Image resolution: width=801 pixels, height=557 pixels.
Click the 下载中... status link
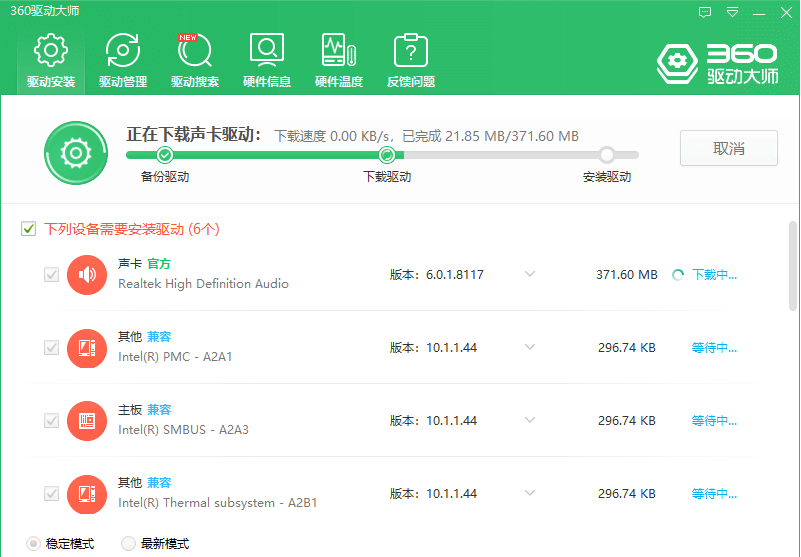coord(714,275)
